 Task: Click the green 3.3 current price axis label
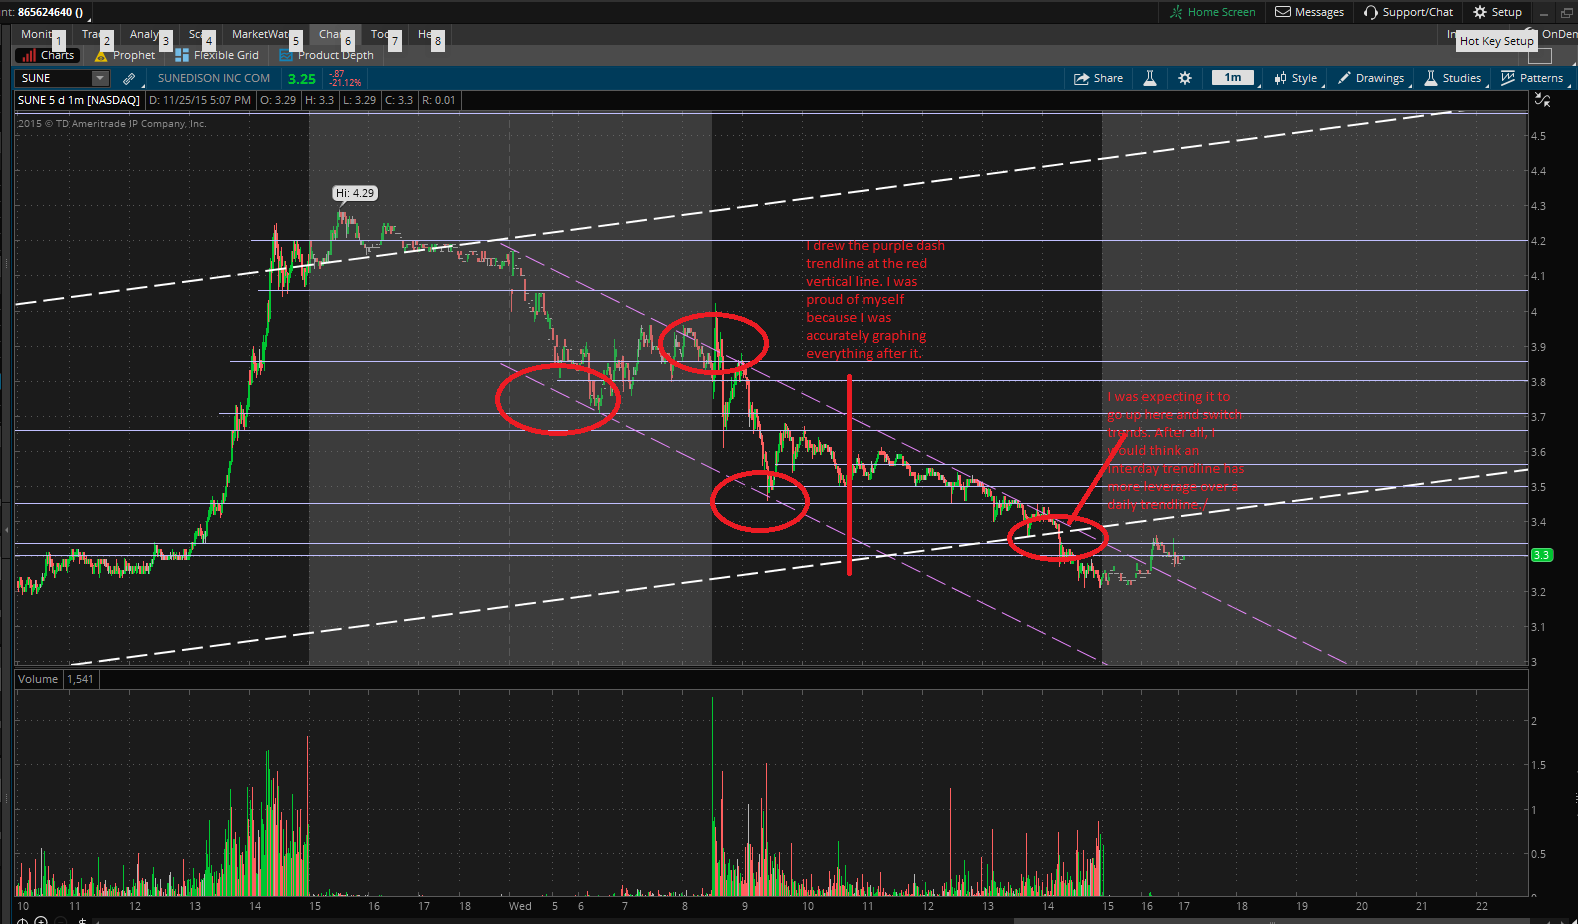click(x=1542, y=555)
